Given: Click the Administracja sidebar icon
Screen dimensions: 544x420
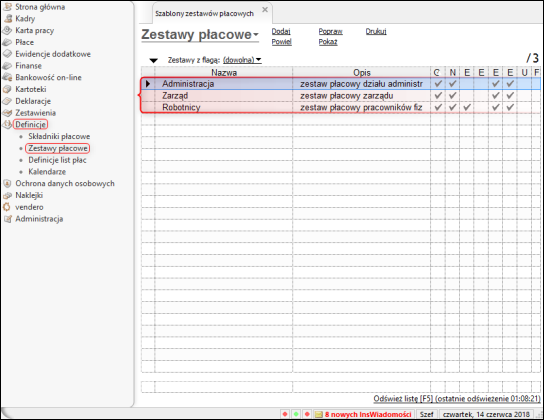Looking at the screenshot, I should pos(8,219).
